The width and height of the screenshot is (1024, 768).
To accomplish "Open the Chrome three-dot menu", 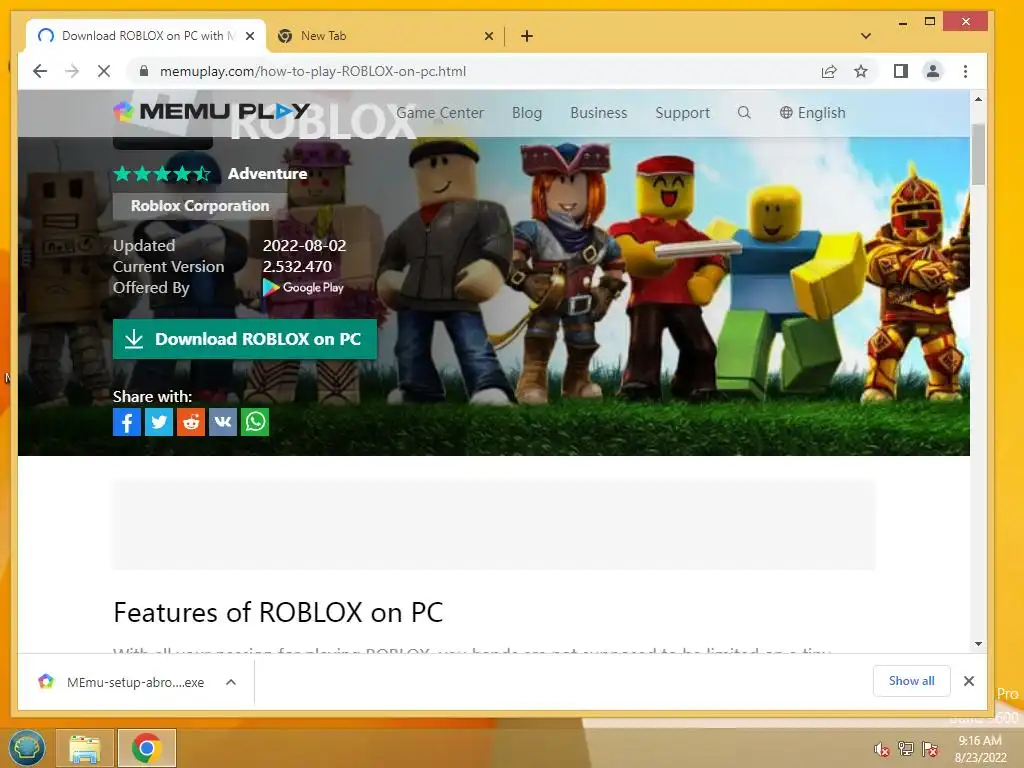I will pos(965,71).
